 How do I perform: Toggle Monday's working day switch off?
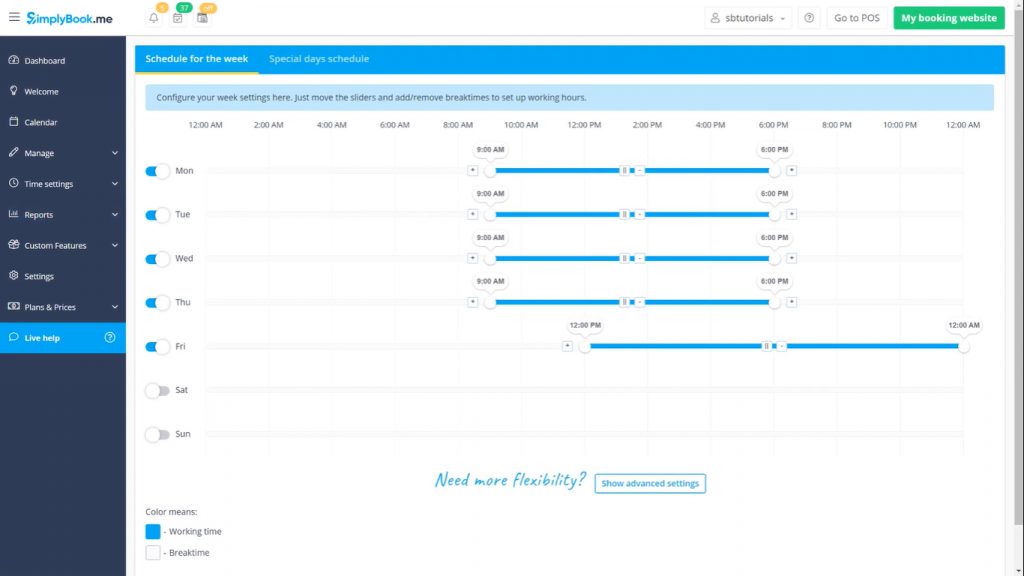pos(156,171)
